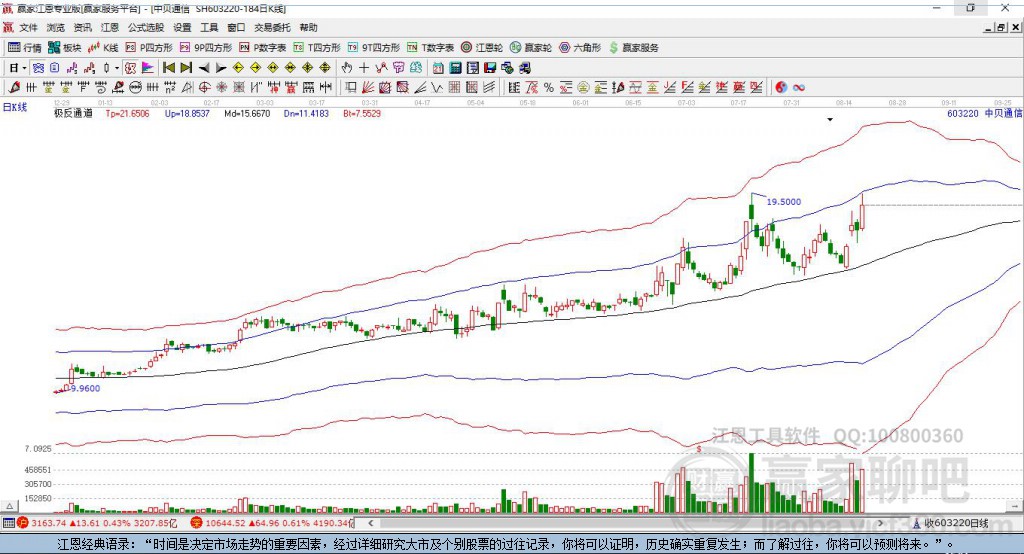Switch to K线 view button
The image size is (1024, 554).
pos(103,48)
